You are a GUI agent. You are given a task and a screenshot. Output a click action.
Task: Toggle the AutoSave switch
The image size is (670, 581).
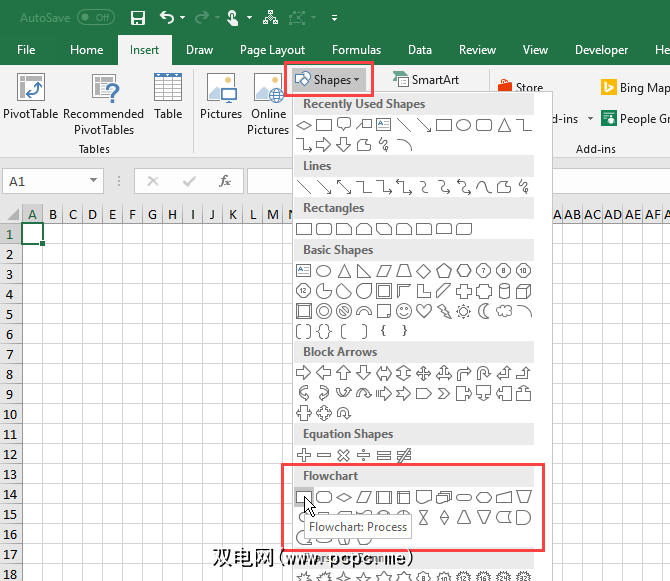[x=95, y=18]
